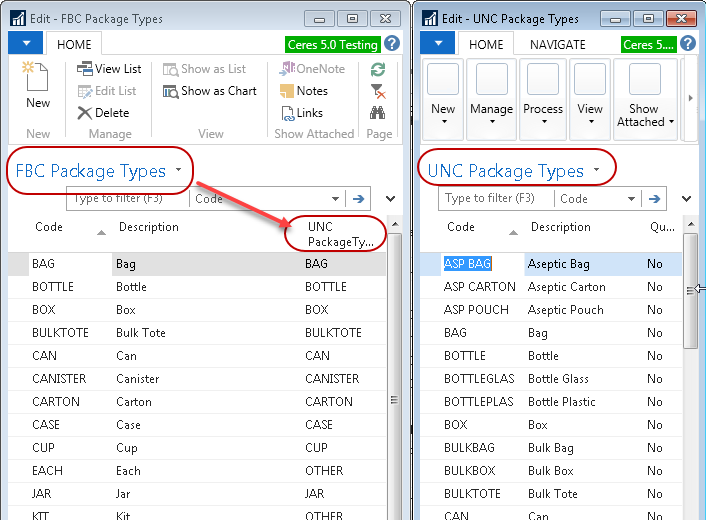Open the blue application menu in FBC window
Image resolution: width=706 pixels, height=520 pixels.
(x=25, y=44)
